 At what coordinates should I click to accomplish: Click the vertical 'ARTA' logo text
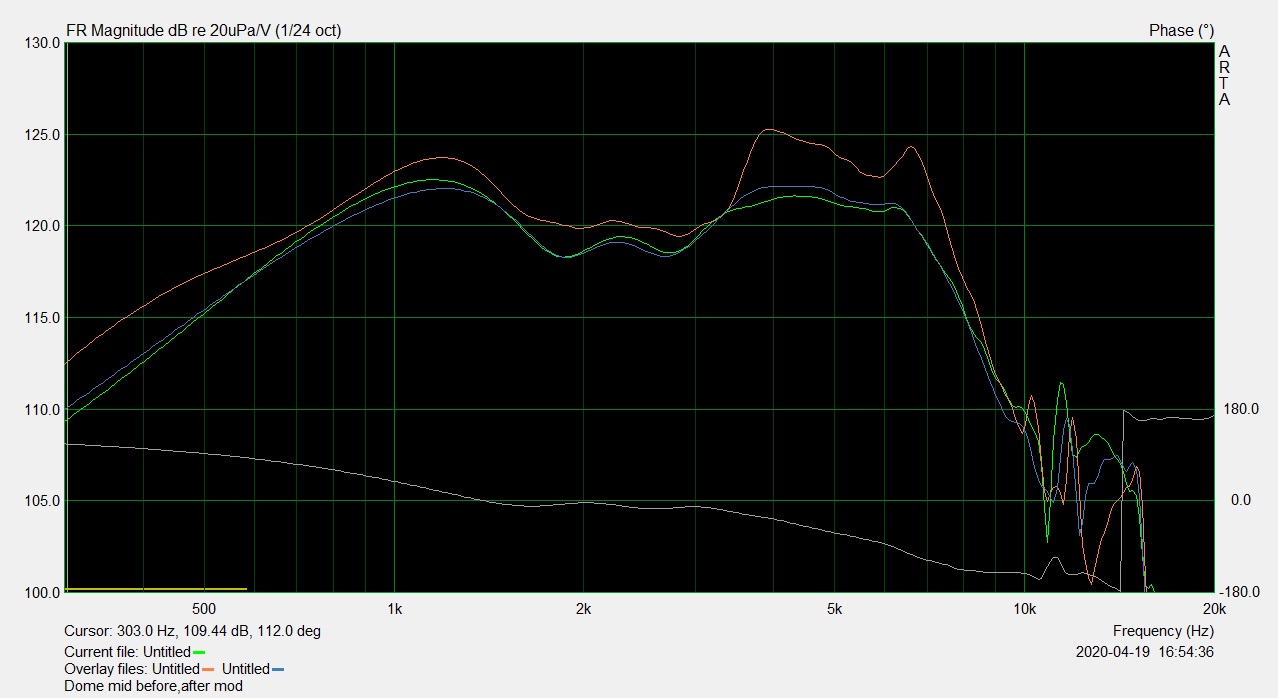1225,76
